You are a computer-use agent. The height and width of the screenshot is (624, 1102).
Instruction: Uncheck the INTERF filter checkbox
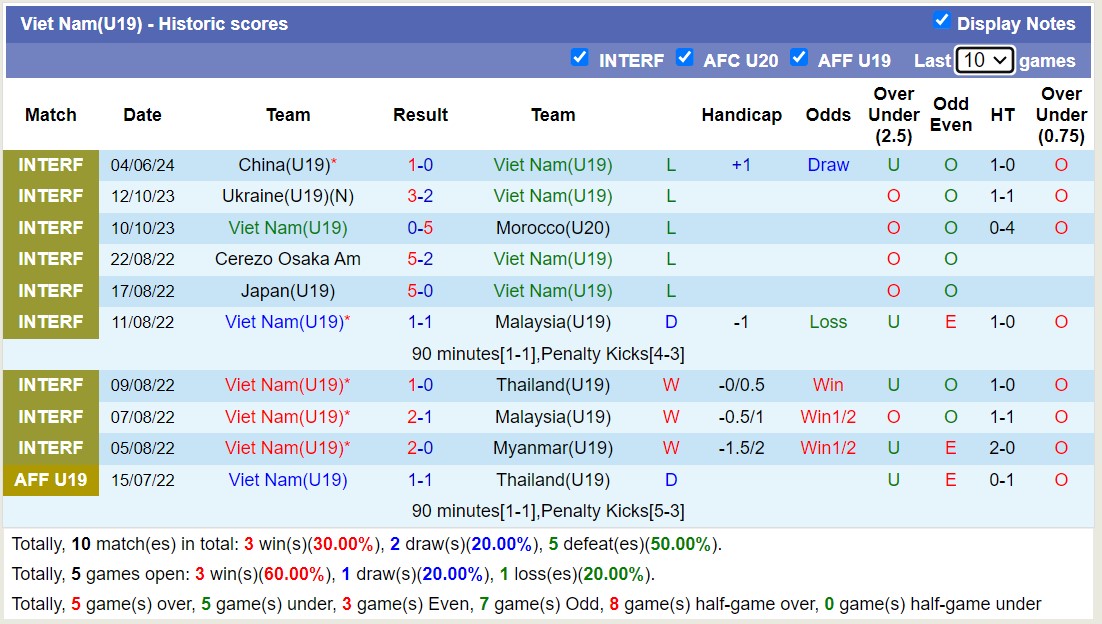pyautogui.click(x=579, y=58)
